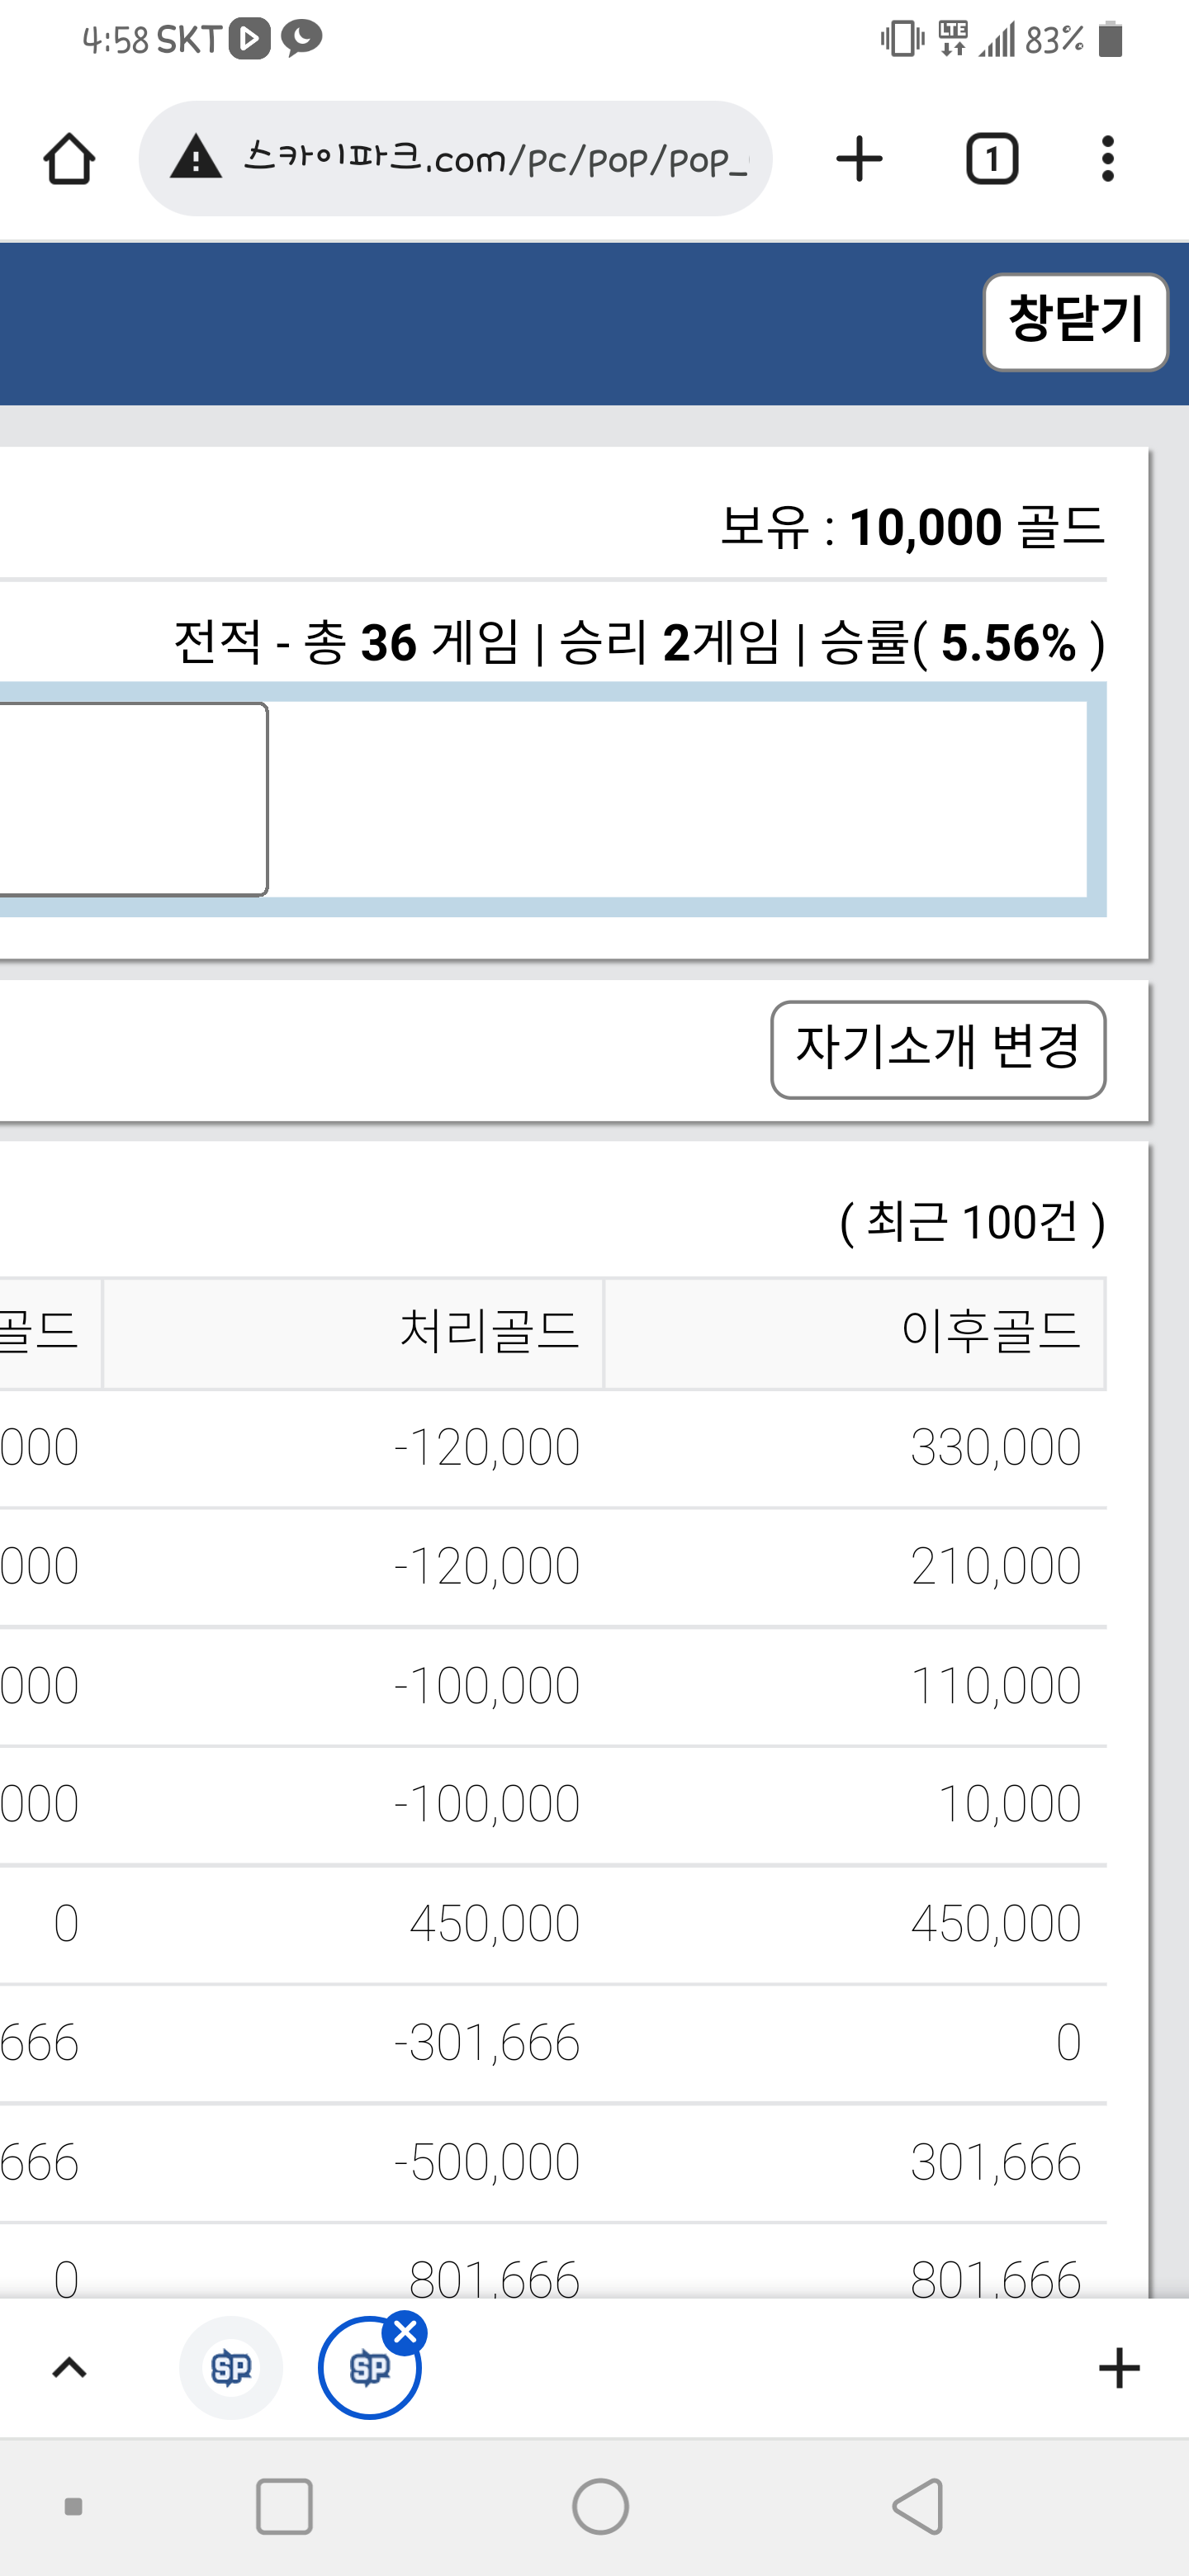This screenshot has width=1189, height=2576.
Task: Select the active blue-ringed SP tab
Action: pos(369,2368)
